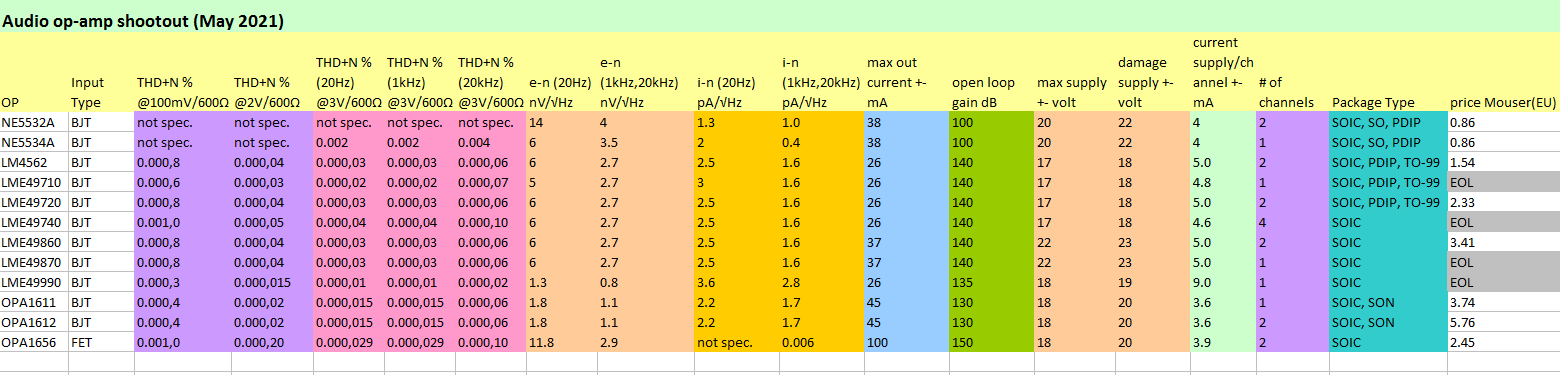The height and width of the screenshot is (375, 1560).
Task: Select the '4.6' supply current cell for LME49740
Action: [1223, 221]
